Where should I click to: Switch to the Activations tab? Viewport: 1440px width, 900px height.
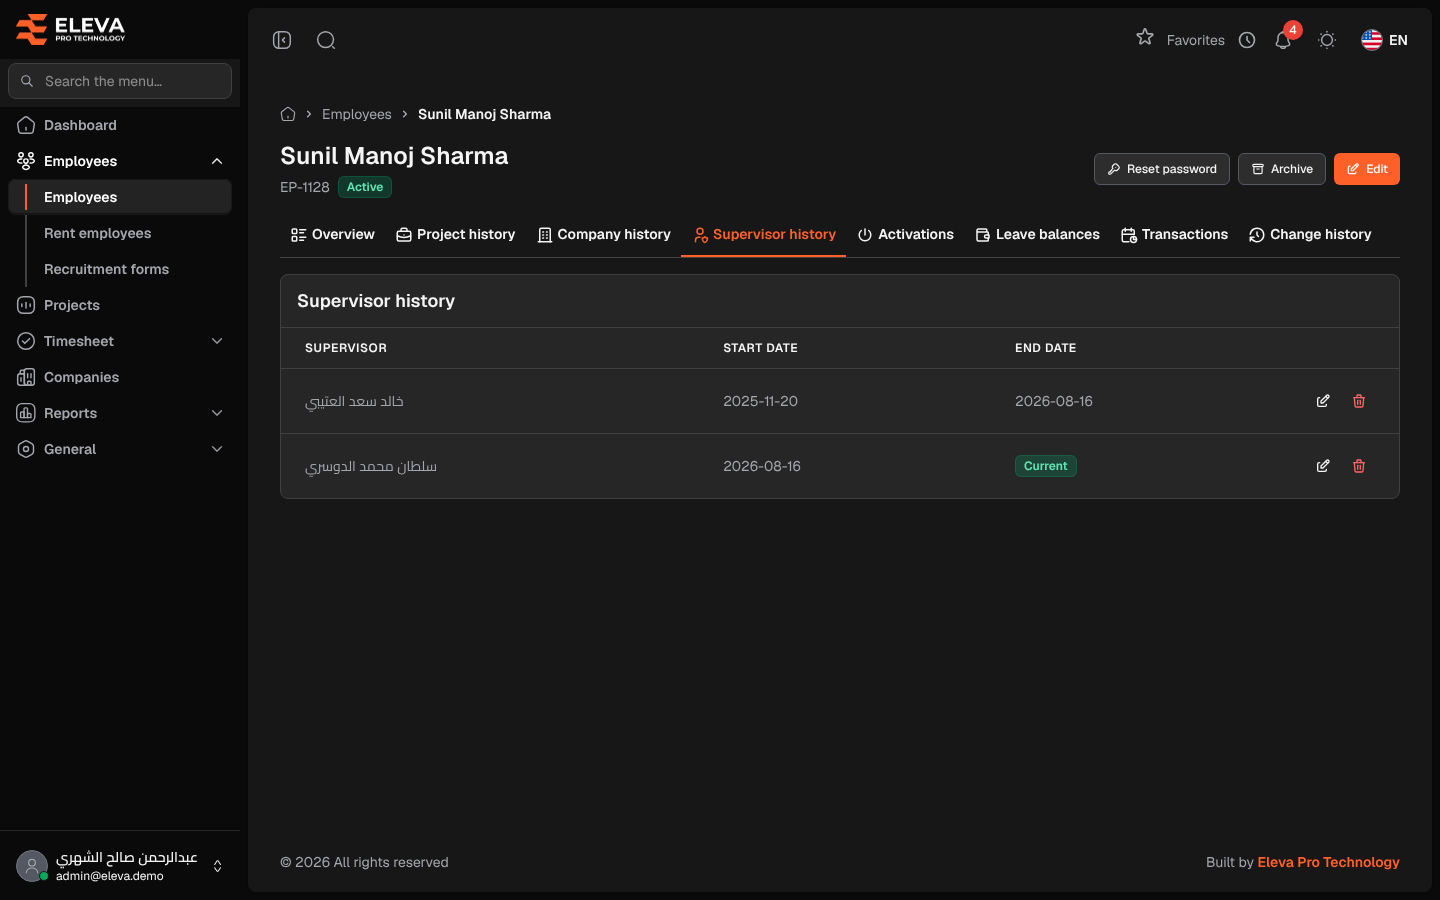(x=906, y=235)
